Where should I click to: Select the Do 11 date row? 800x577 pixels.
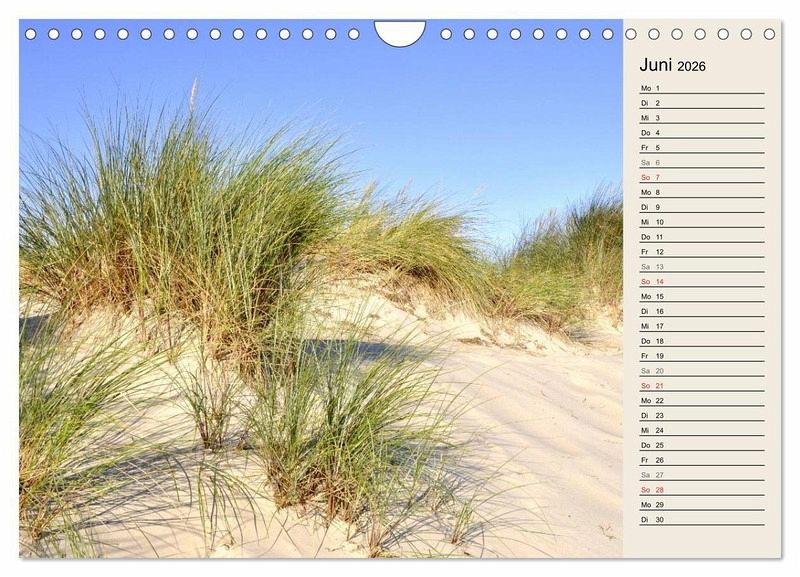click(702, 237)
